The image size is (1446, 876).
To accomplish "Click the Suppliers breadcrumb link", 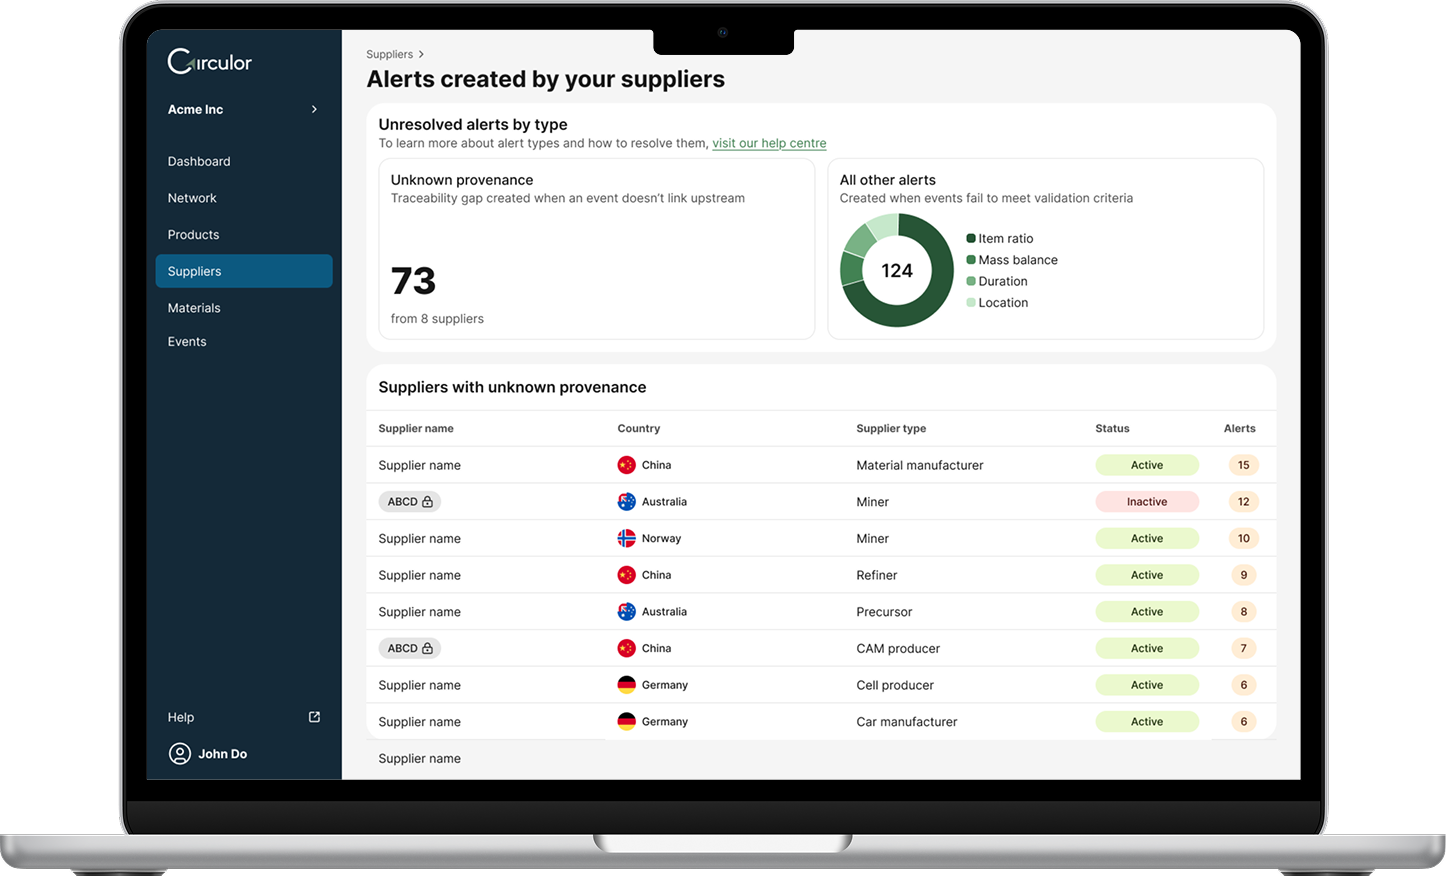I will click(389, 54).
